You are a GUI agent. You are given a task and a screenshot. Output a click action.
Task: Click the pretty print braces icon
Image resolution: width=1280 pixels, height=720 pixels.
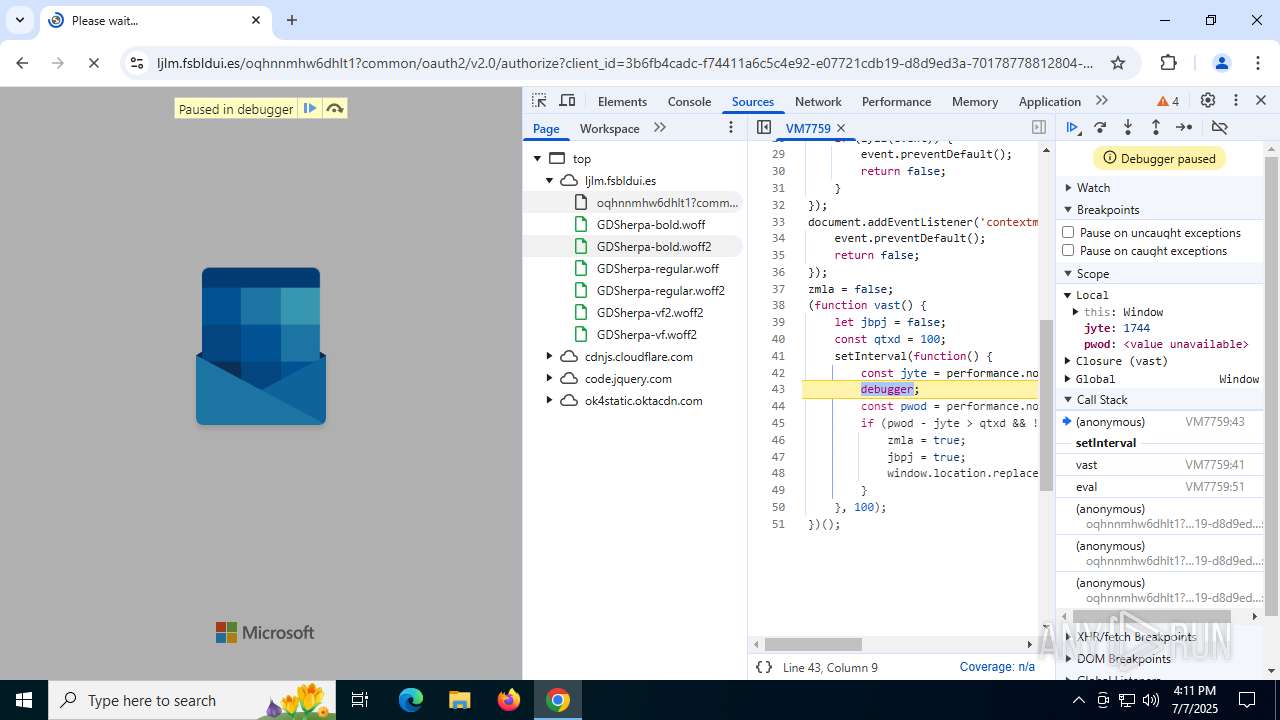pos(764,667)
